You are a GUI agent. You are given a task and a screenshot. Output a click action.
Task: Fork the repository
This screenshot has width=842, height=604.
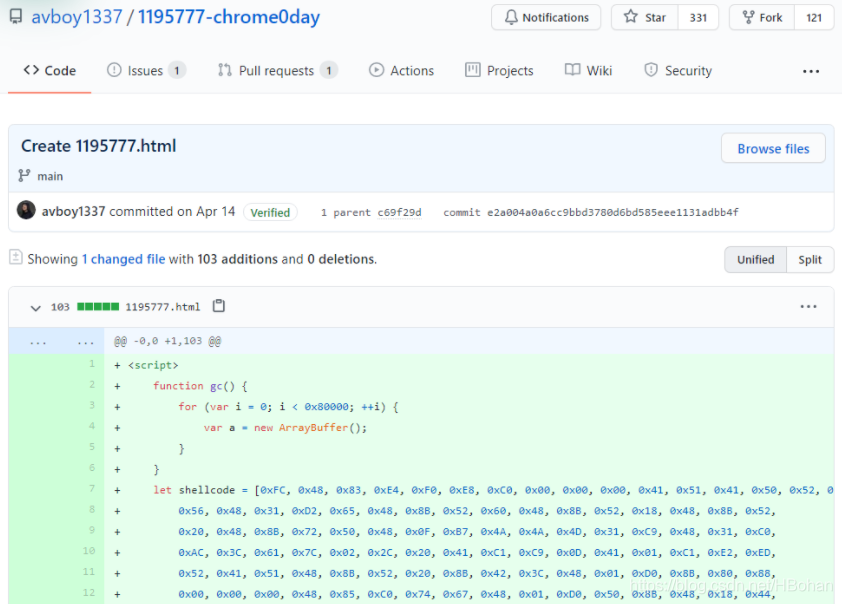coord(762,17)
